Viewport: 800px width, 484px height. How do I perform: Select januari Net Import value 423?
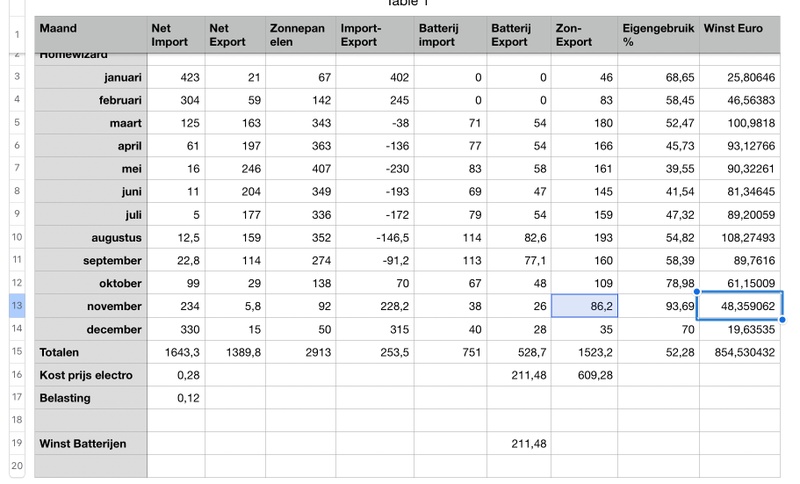pos(176,77)
